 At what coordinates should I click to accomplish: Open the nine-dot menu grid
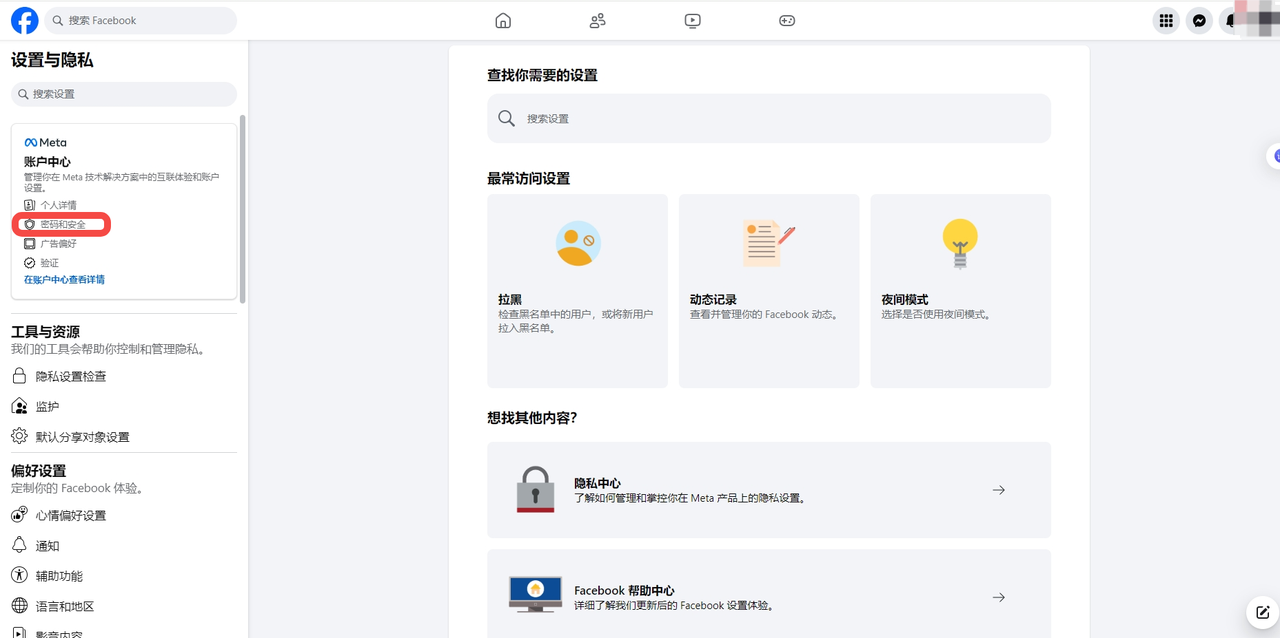(1165, 20)
